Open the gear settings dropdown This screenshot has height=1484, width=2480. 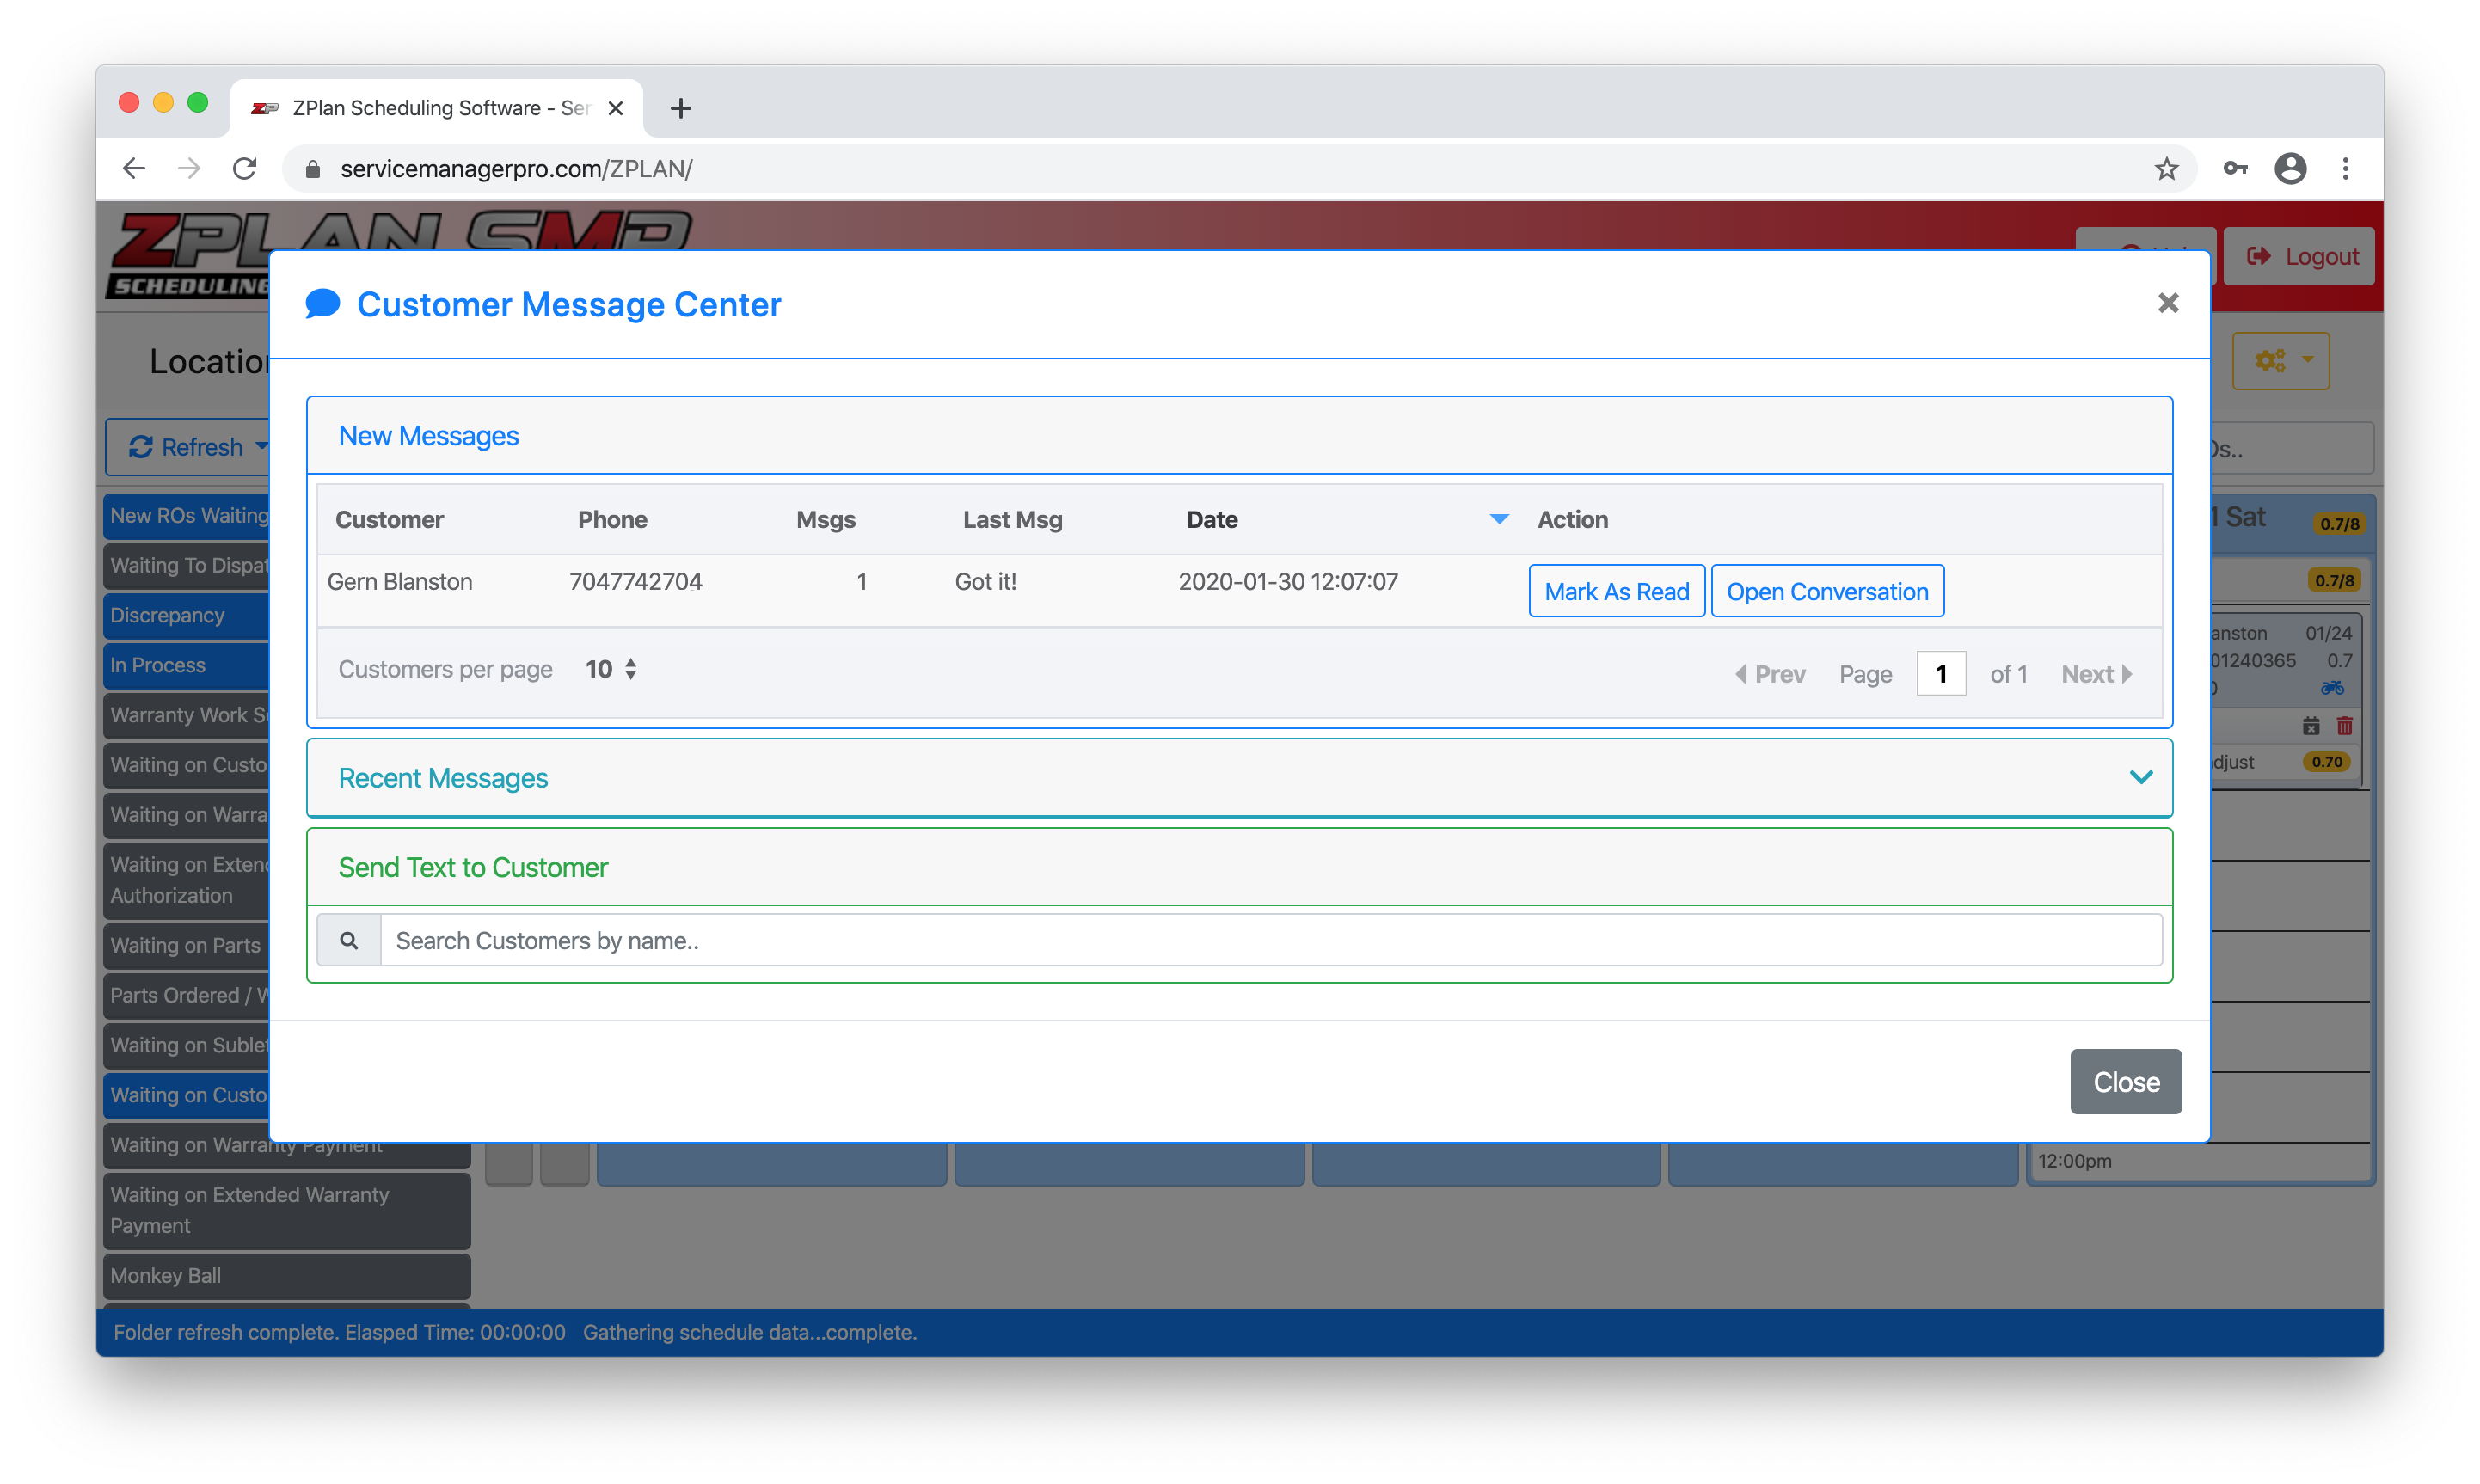[x=2281, y=360]
